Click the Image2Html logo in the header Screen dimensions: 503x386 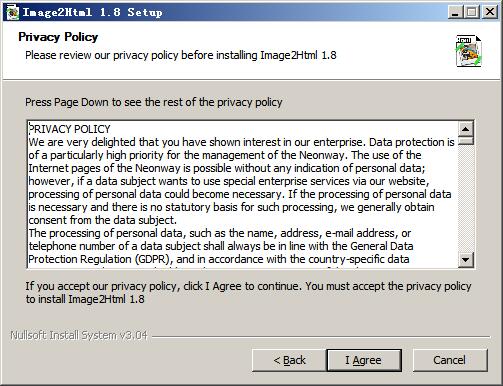(469, 51)
